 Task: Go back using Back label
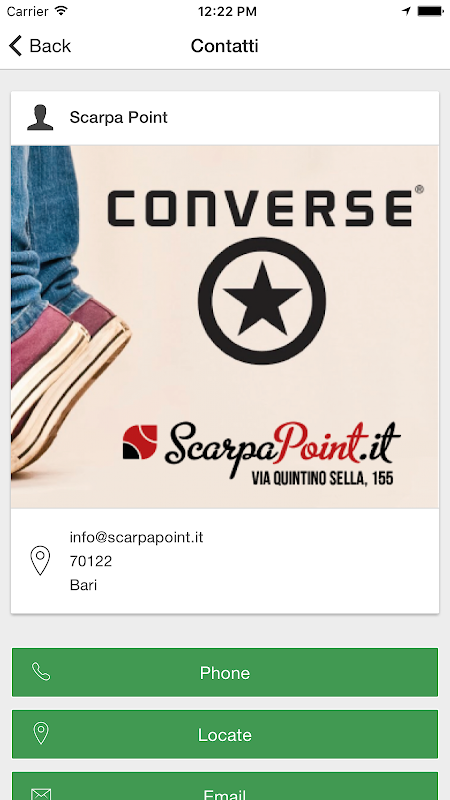click(x=50, y=46)
